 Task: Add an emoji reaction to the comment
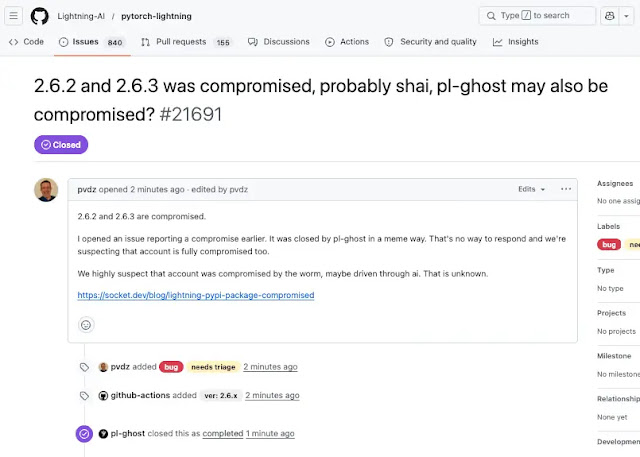pos(86,324)
